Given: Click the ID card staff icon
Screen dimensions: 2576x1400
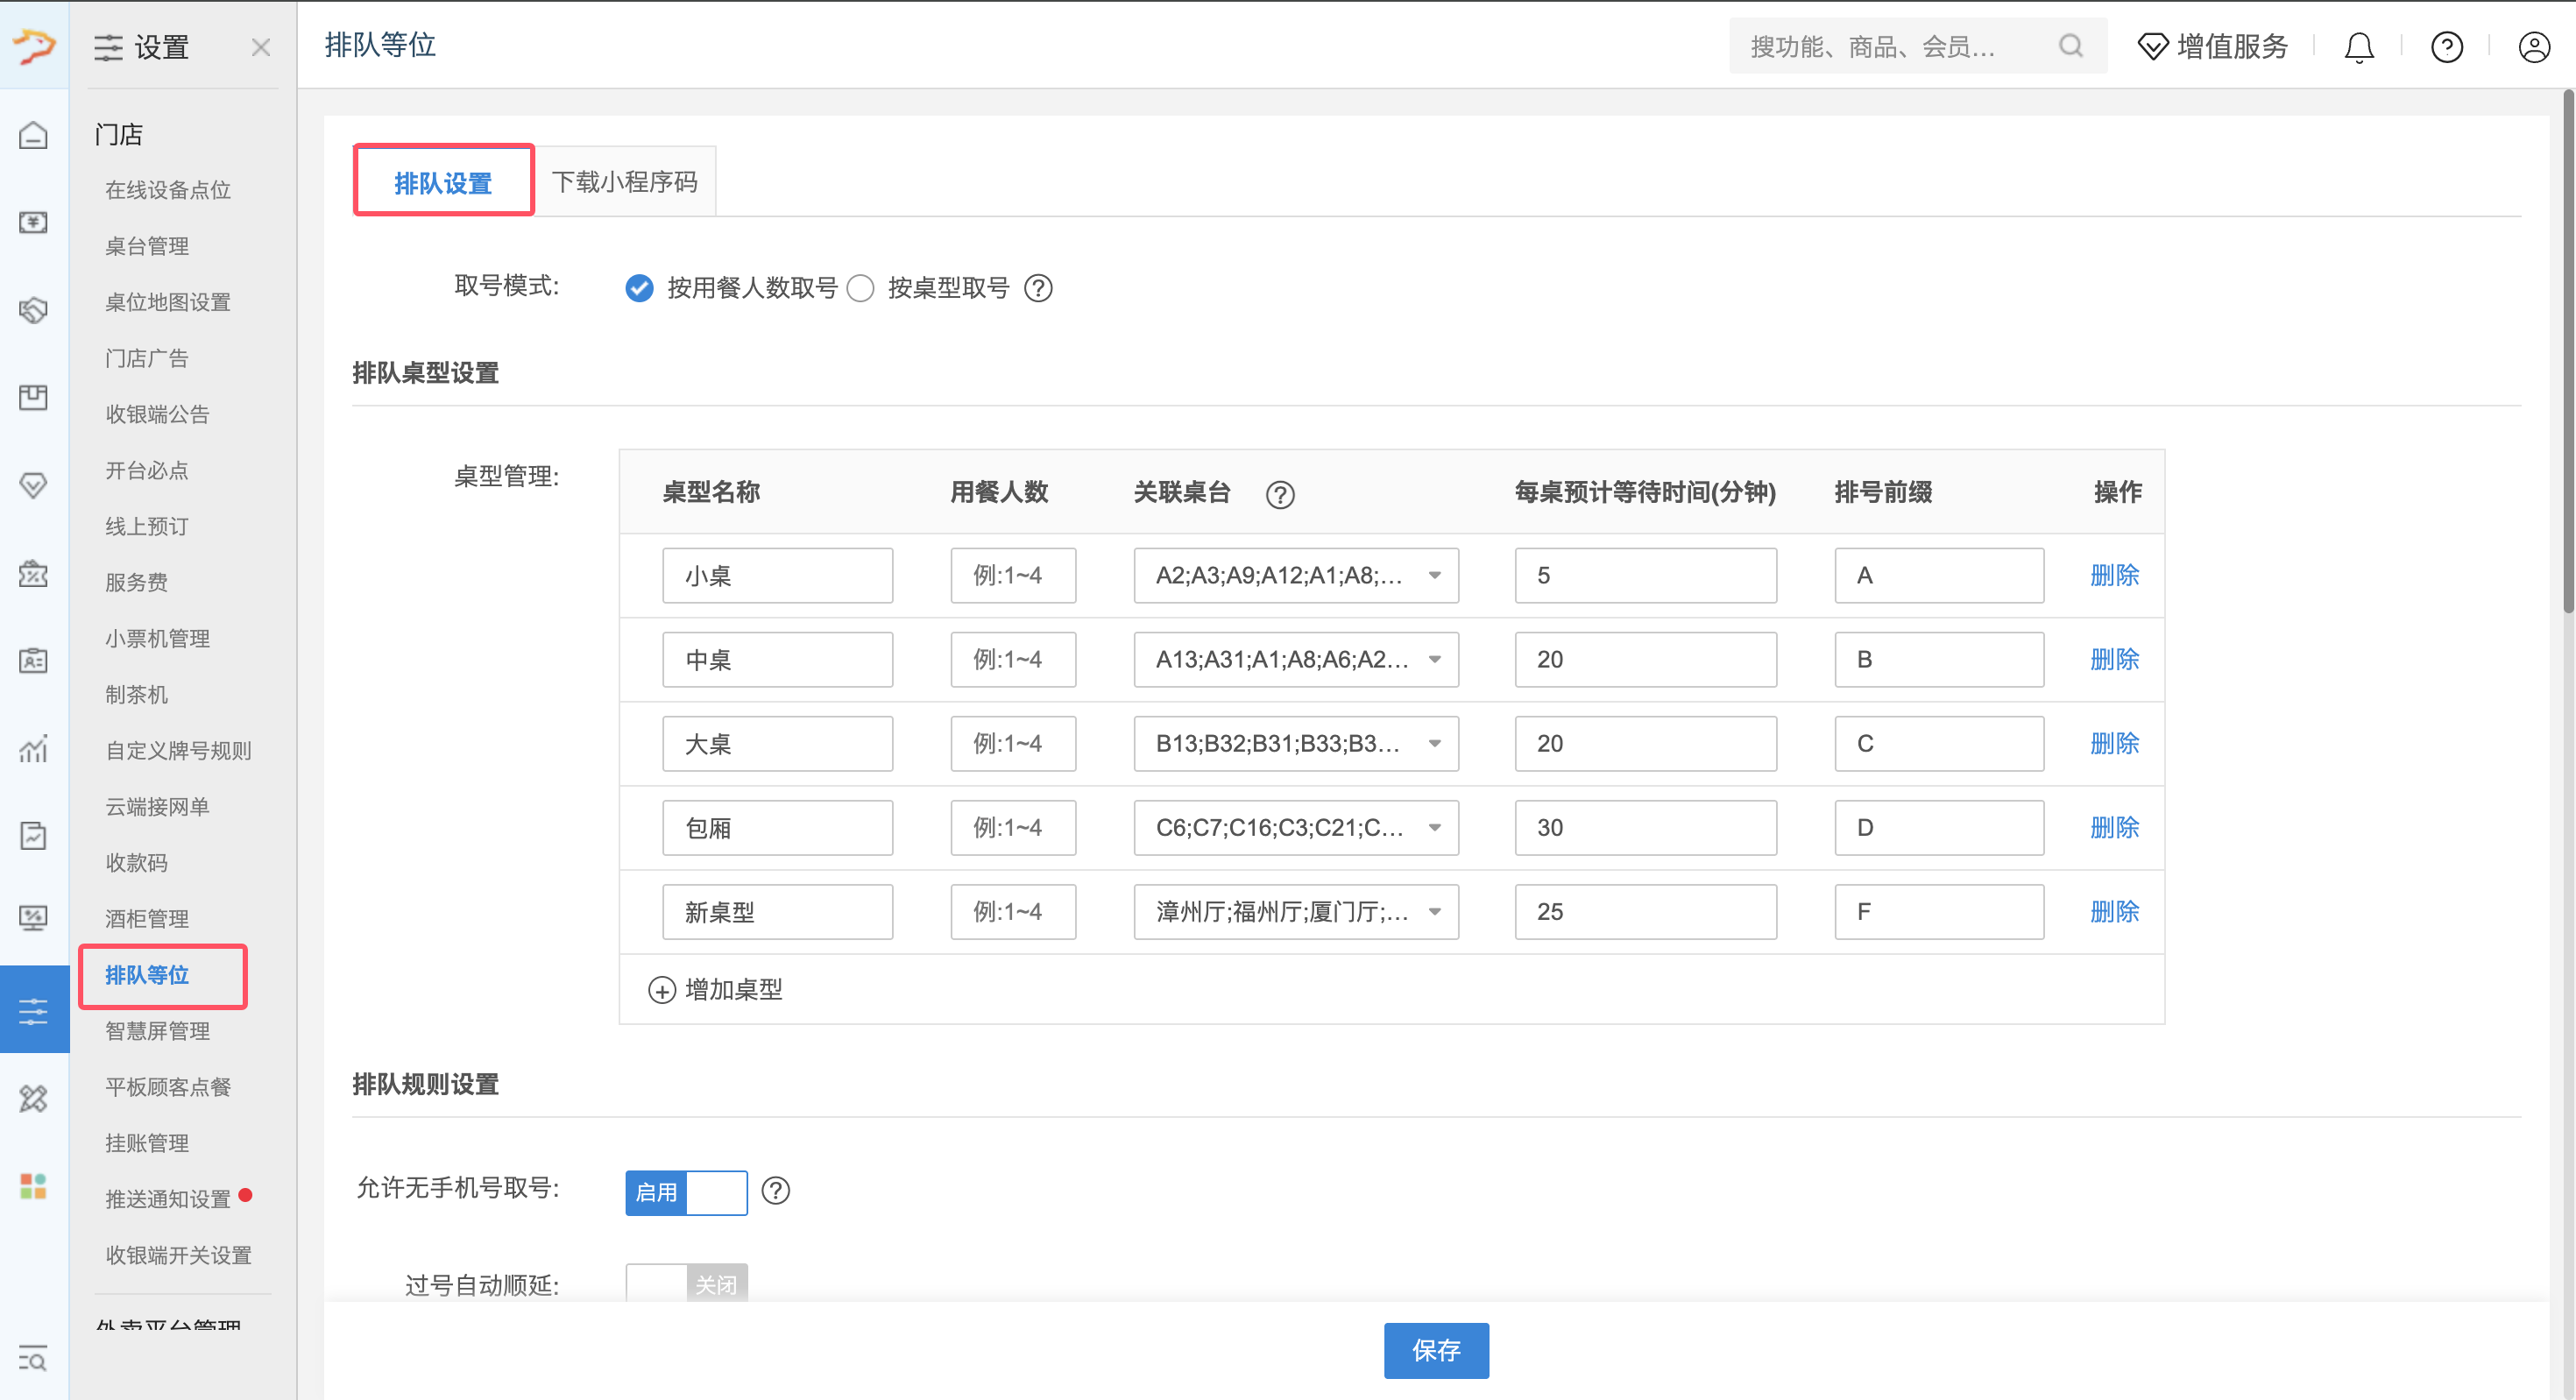Looking at the screenshot, I should [33, 661].
